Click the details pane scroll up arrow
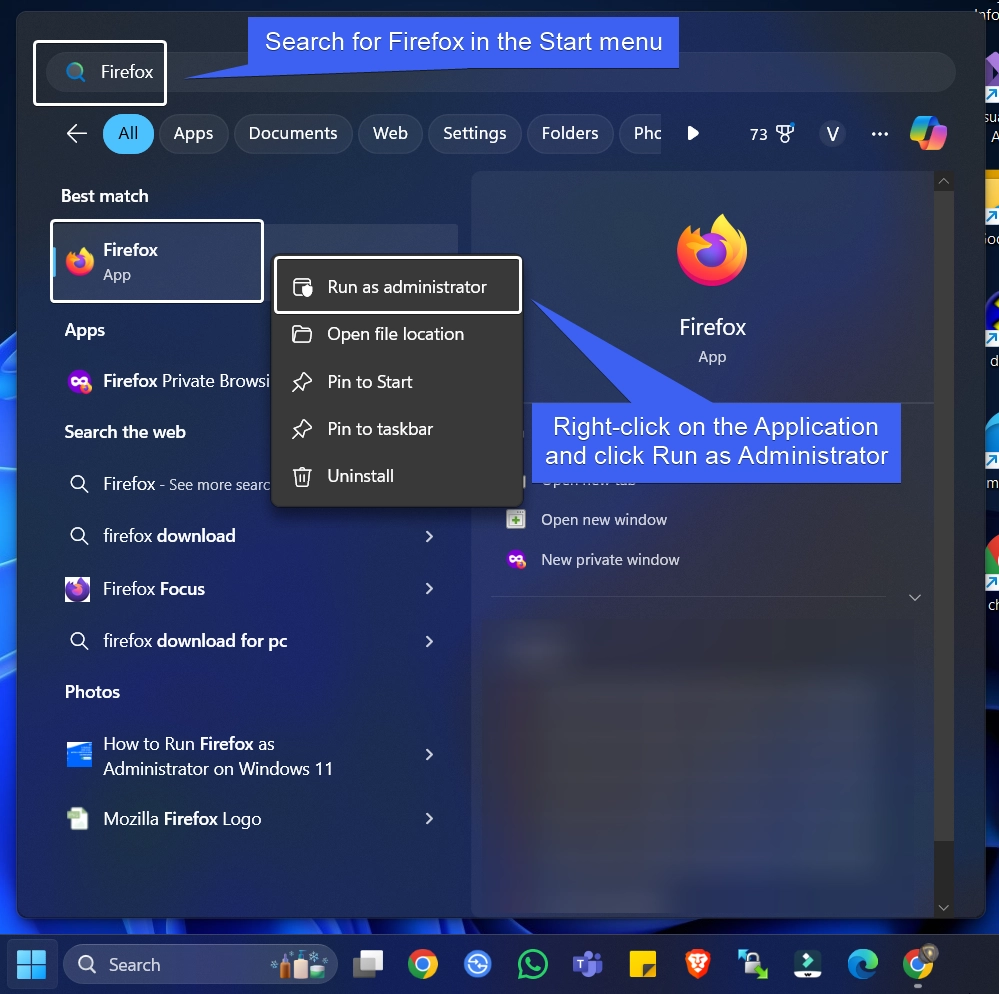The width and height of the screenshot is (999, 994). [x=944, y=182]
